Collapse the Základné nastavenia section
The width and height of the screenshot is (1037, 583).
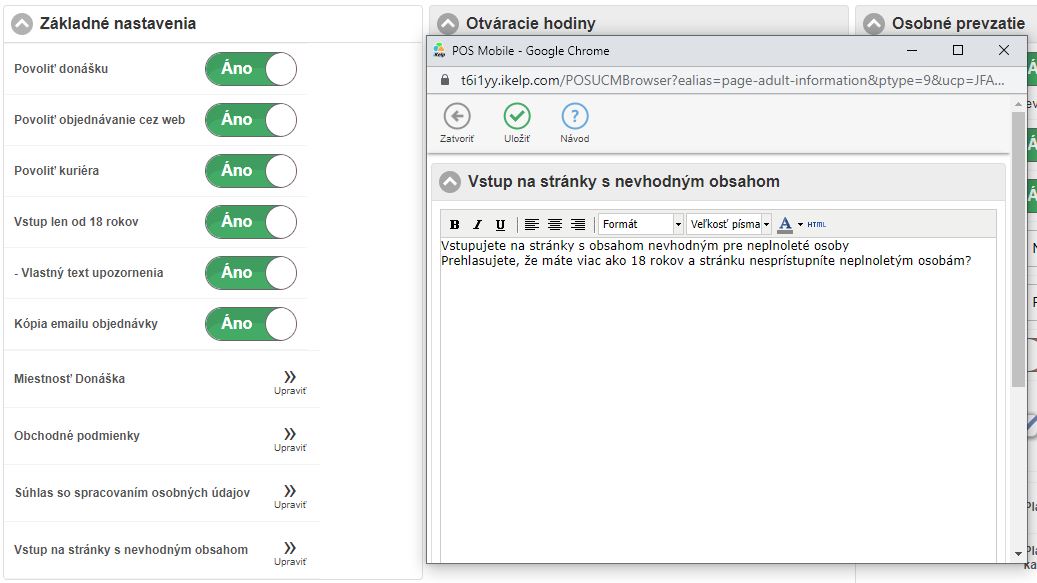(23, 23)
